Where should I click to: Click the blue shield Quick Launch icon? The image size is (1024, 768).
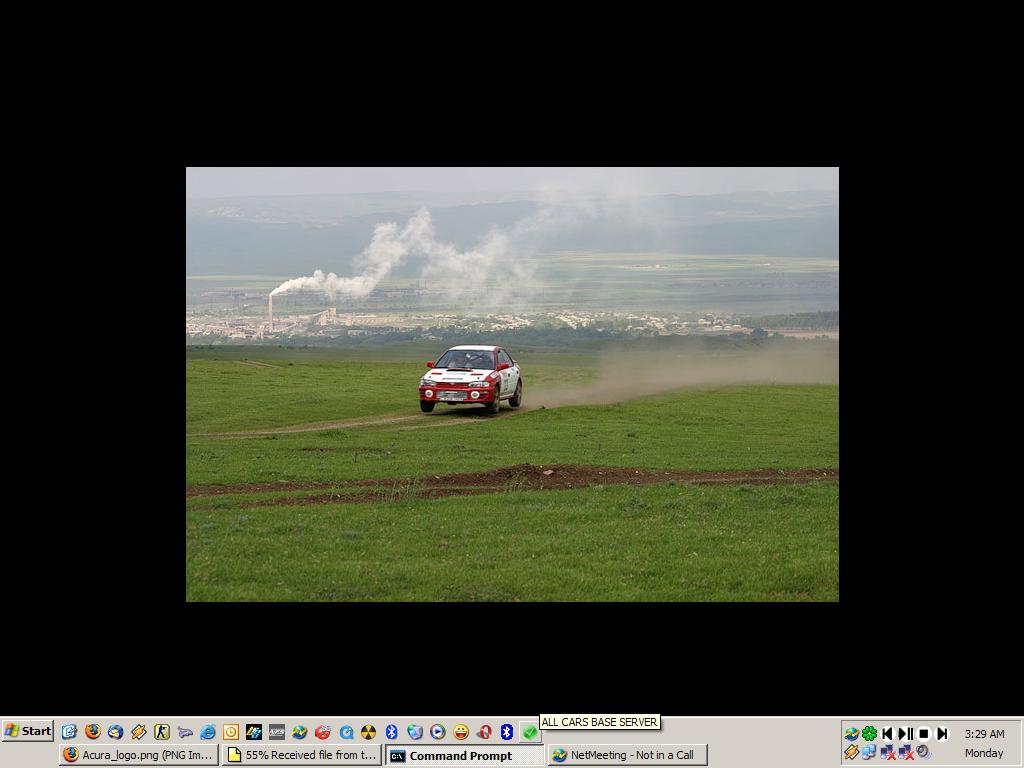[415, 732]
